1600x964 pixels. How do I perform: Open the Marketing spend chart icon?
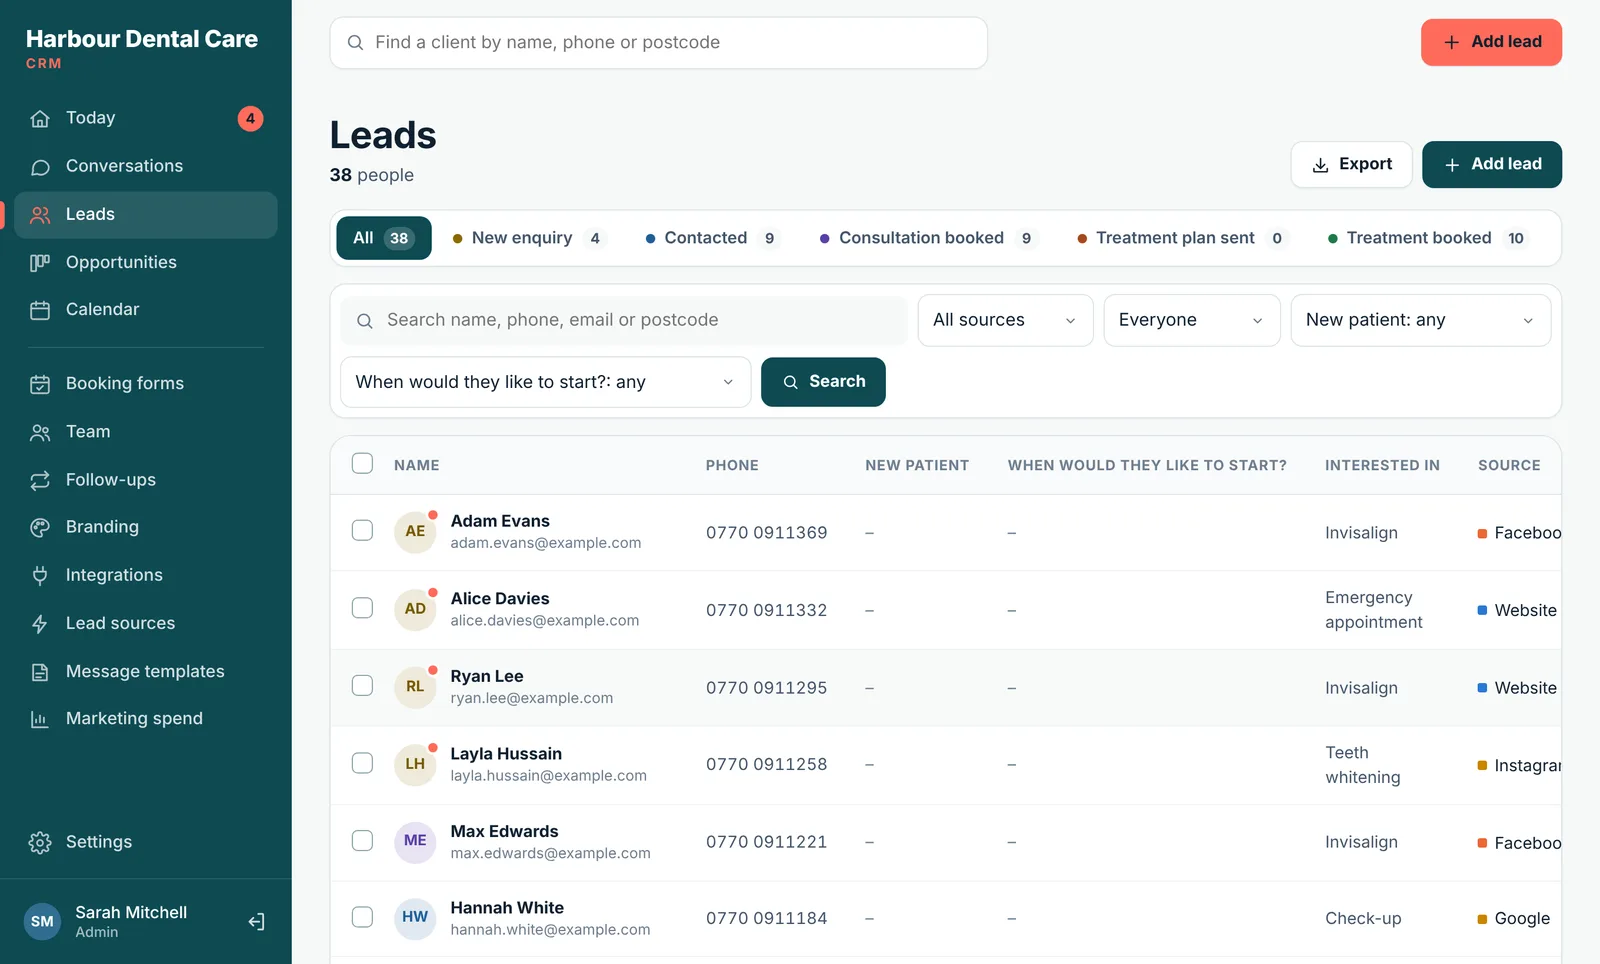pos(40,719)
